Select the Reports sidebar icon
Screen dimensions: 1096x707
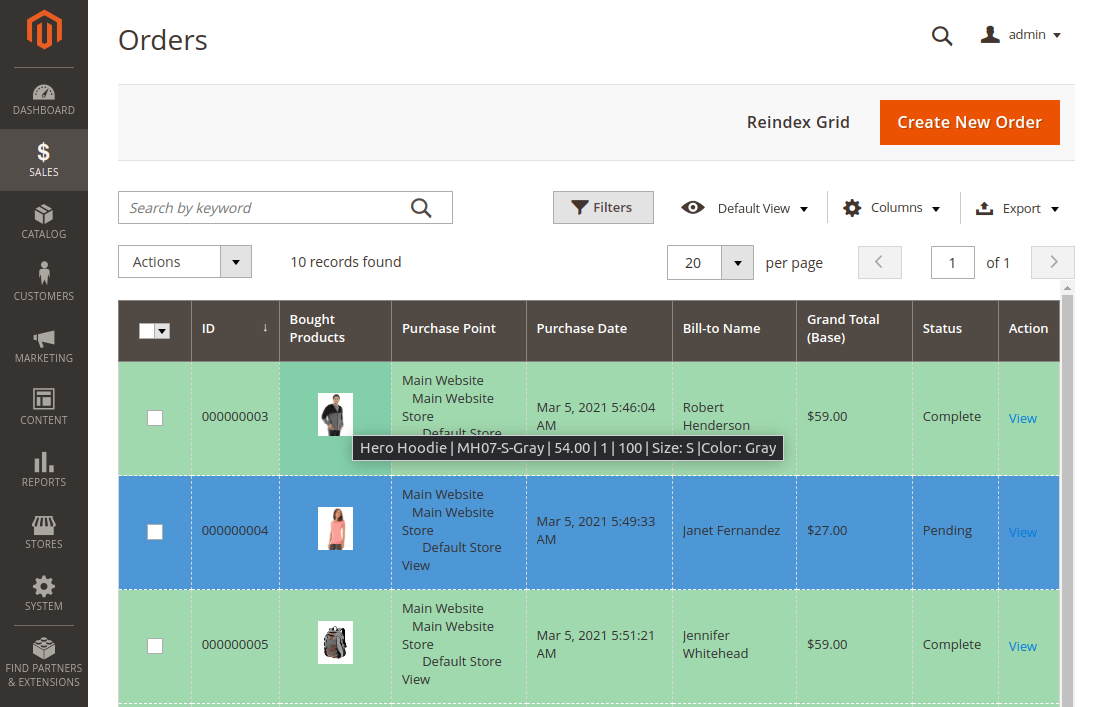coord(44,470)
